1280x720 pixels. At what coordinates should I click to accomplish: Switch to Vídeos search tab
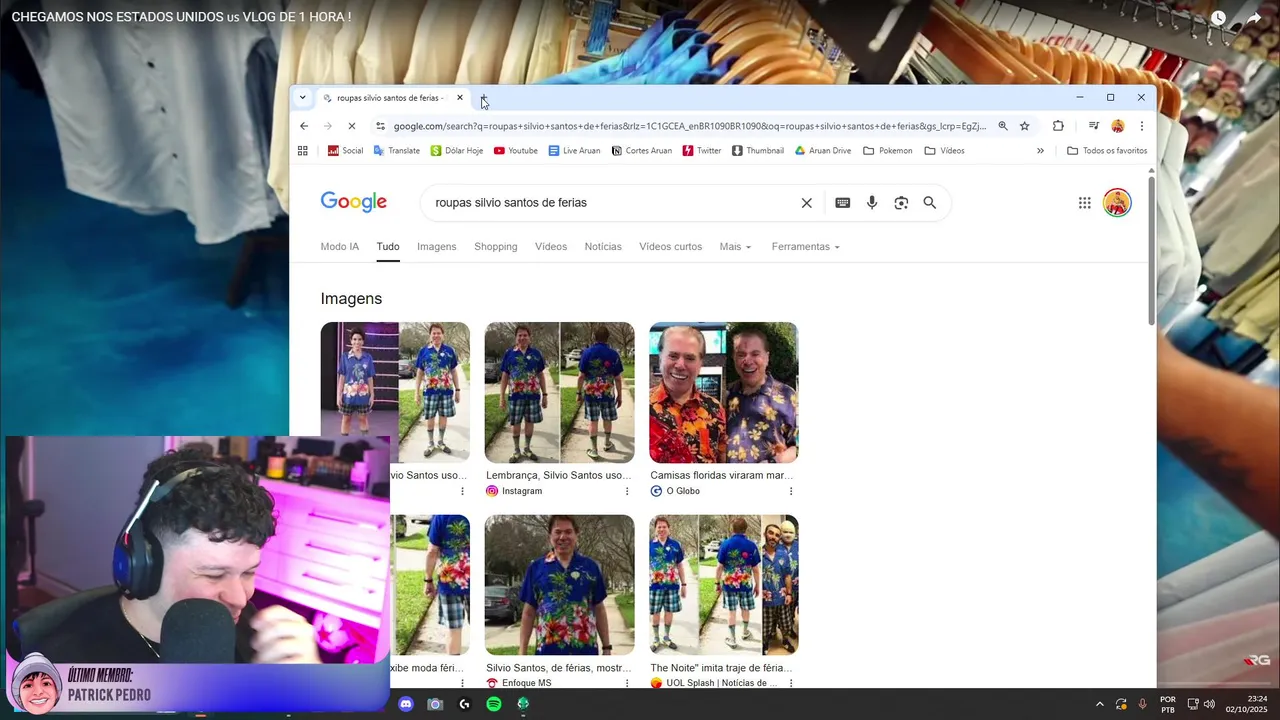click(x=551, y=247)
